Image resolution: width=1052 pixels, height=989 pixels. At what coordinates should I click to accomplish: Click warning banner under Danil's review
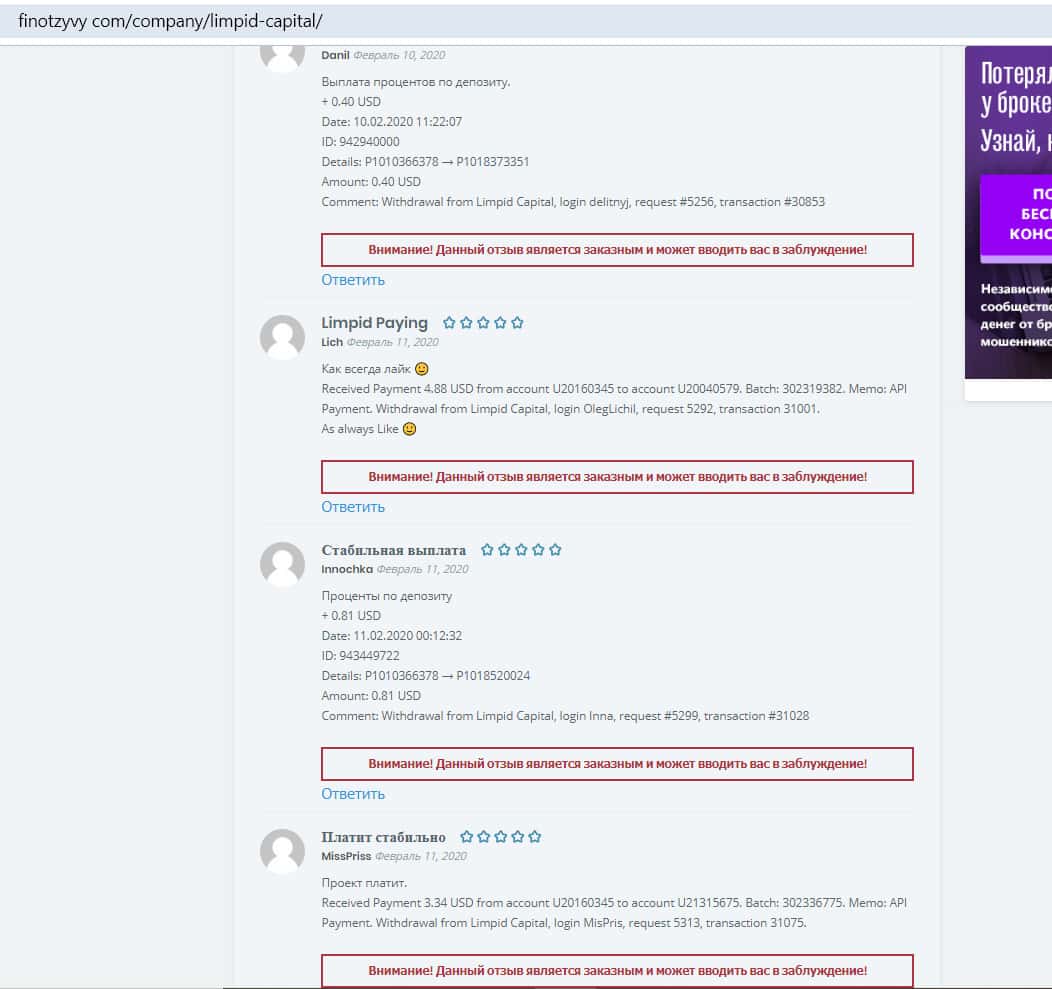[617, 250]
